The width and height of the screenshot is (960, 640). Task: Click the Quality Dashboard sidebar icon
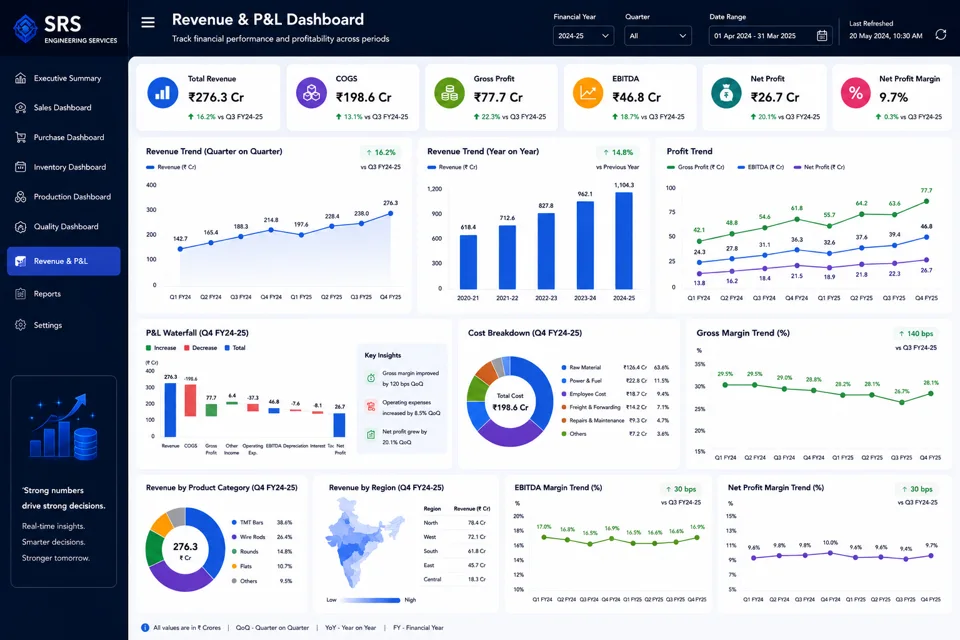[20, 227]
